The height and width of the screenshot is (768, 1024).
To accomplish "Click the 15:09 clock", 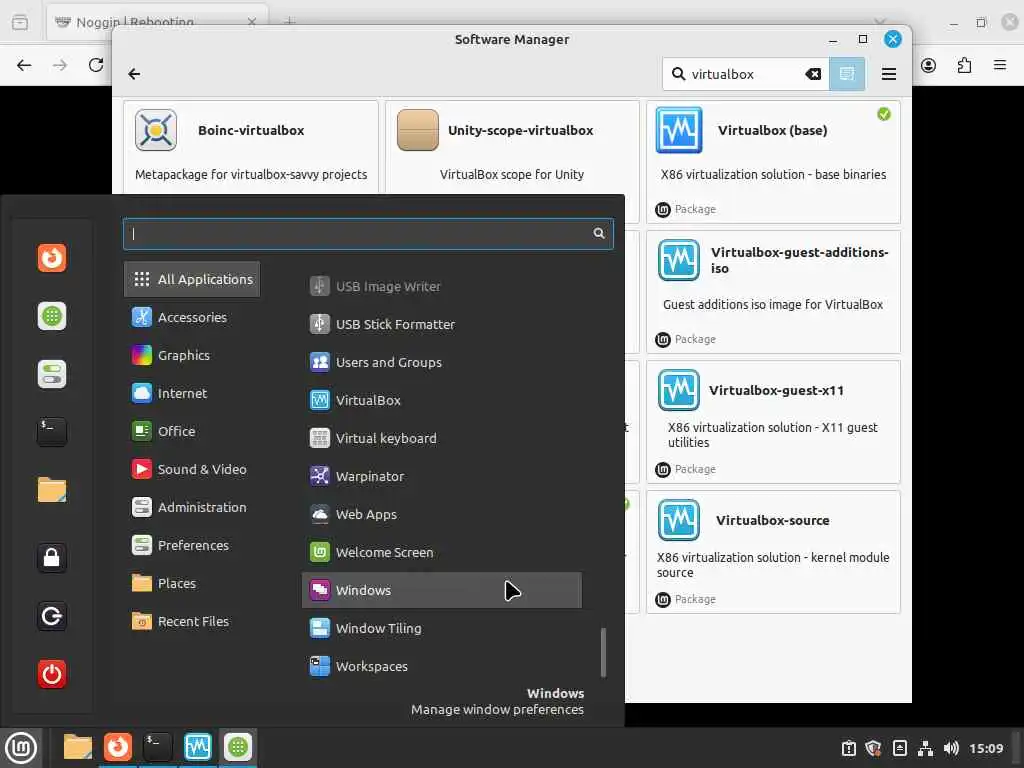I will point(986,748).
